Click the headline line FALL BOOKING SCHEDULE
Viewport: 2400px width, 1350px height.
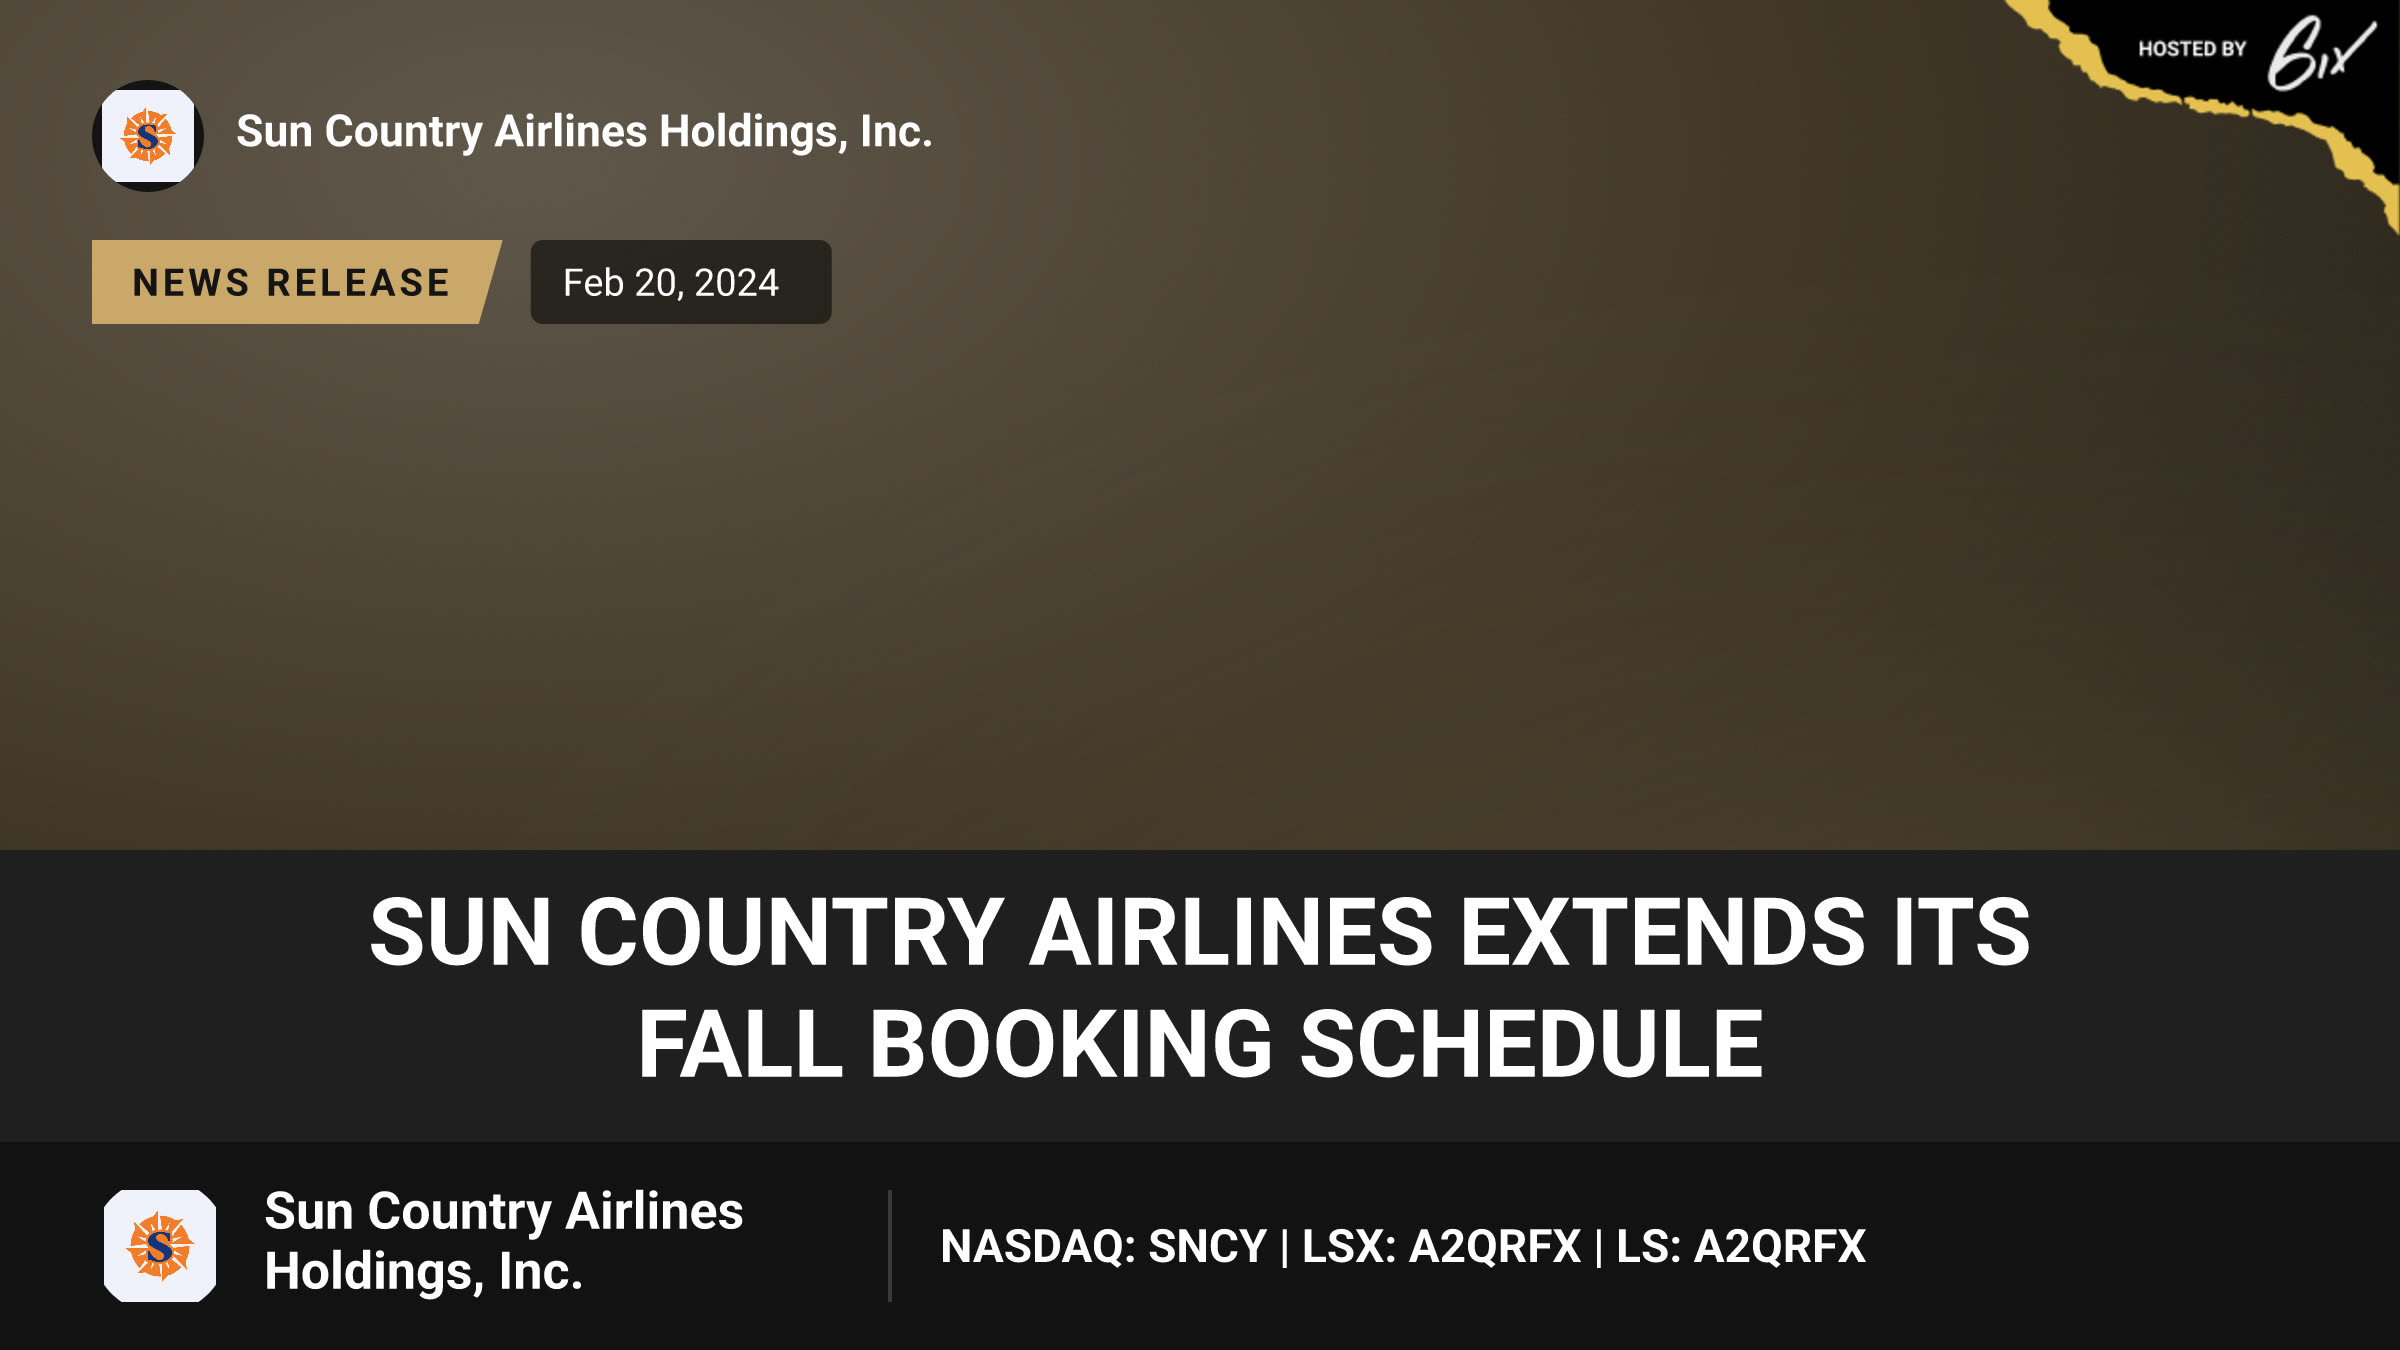1200,1045
